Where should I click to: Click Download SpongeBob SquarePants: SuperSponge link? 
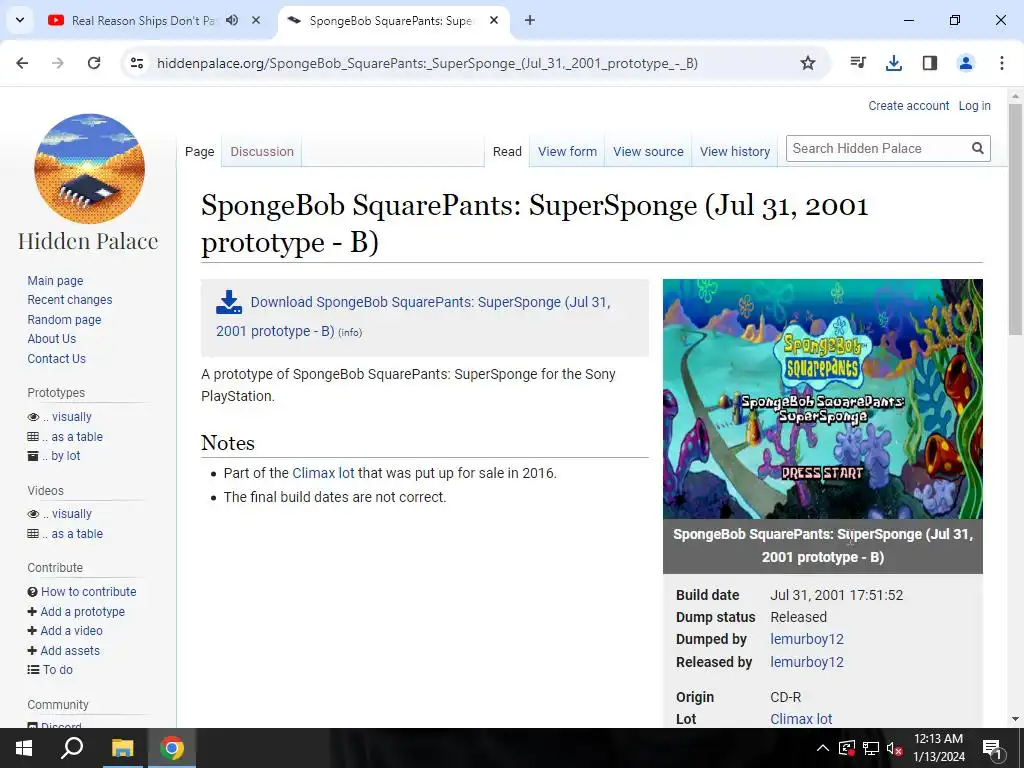(x=413, y=317)
